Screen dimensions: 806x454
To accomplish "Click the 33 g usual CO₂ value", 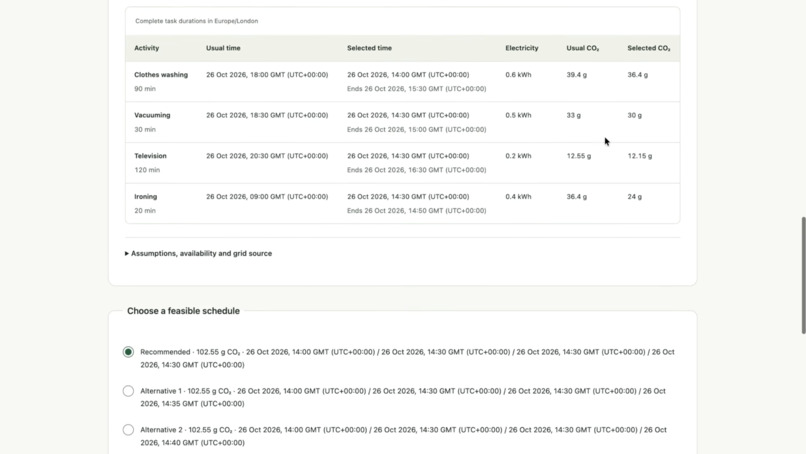I will point(574,115).
